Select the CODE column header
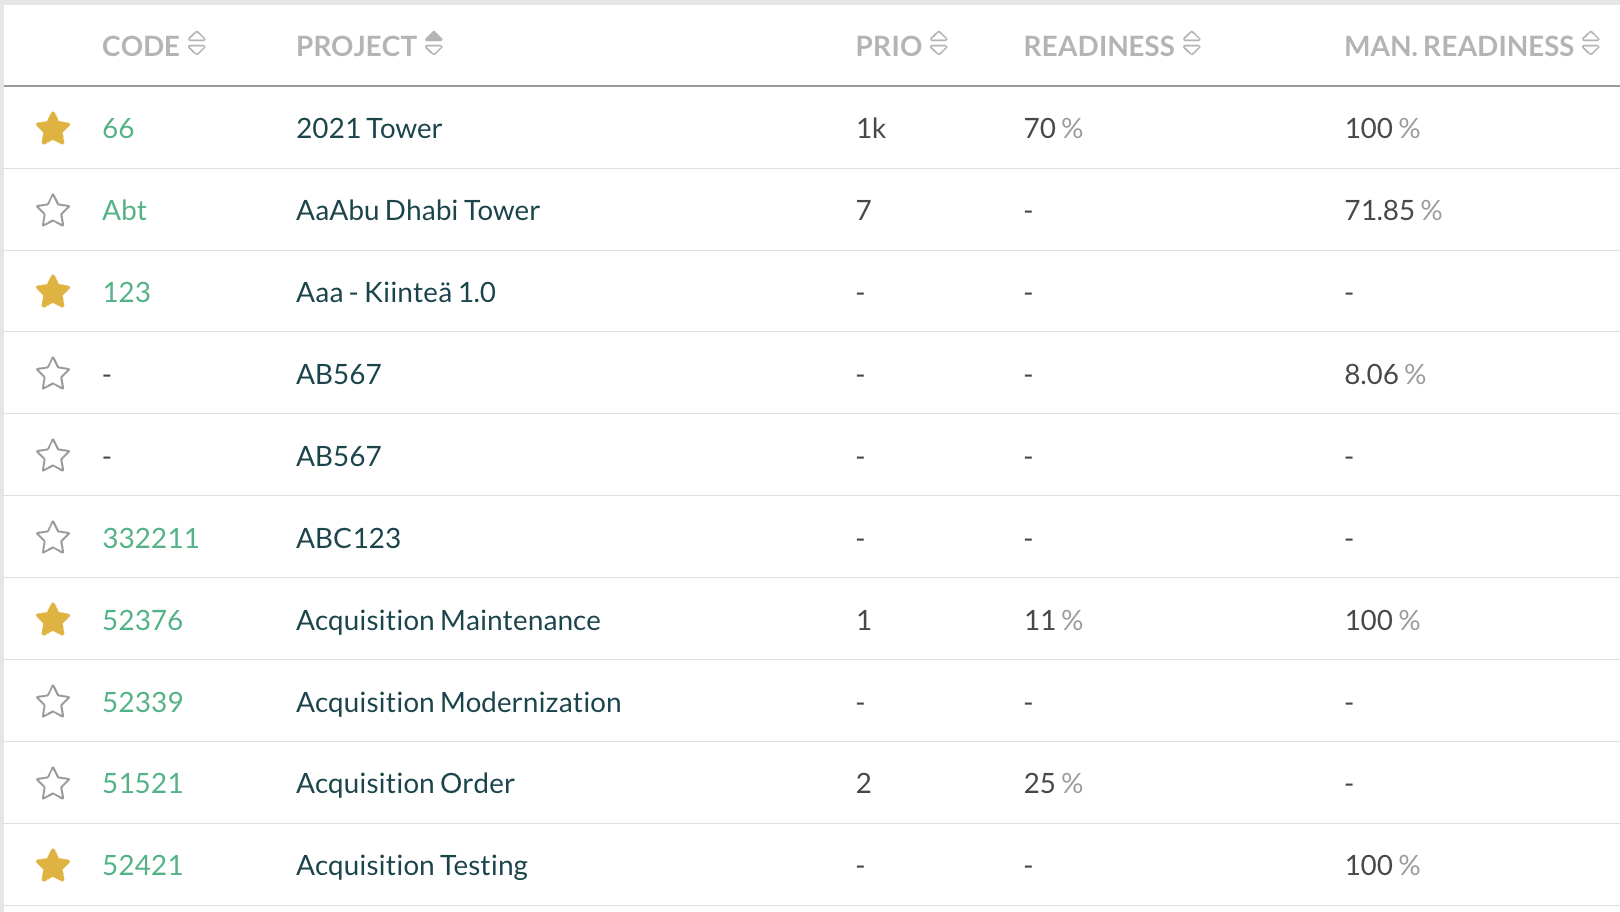Screen dimensions: 1620x912 [x=140, y=45]
